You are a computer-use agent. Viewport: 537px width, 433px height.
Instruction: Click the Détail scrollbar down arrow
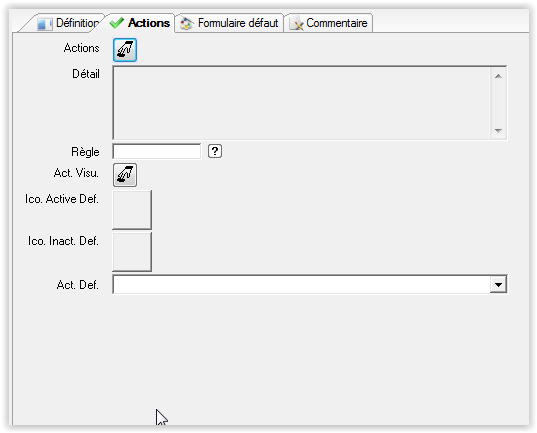coord(498,130)
